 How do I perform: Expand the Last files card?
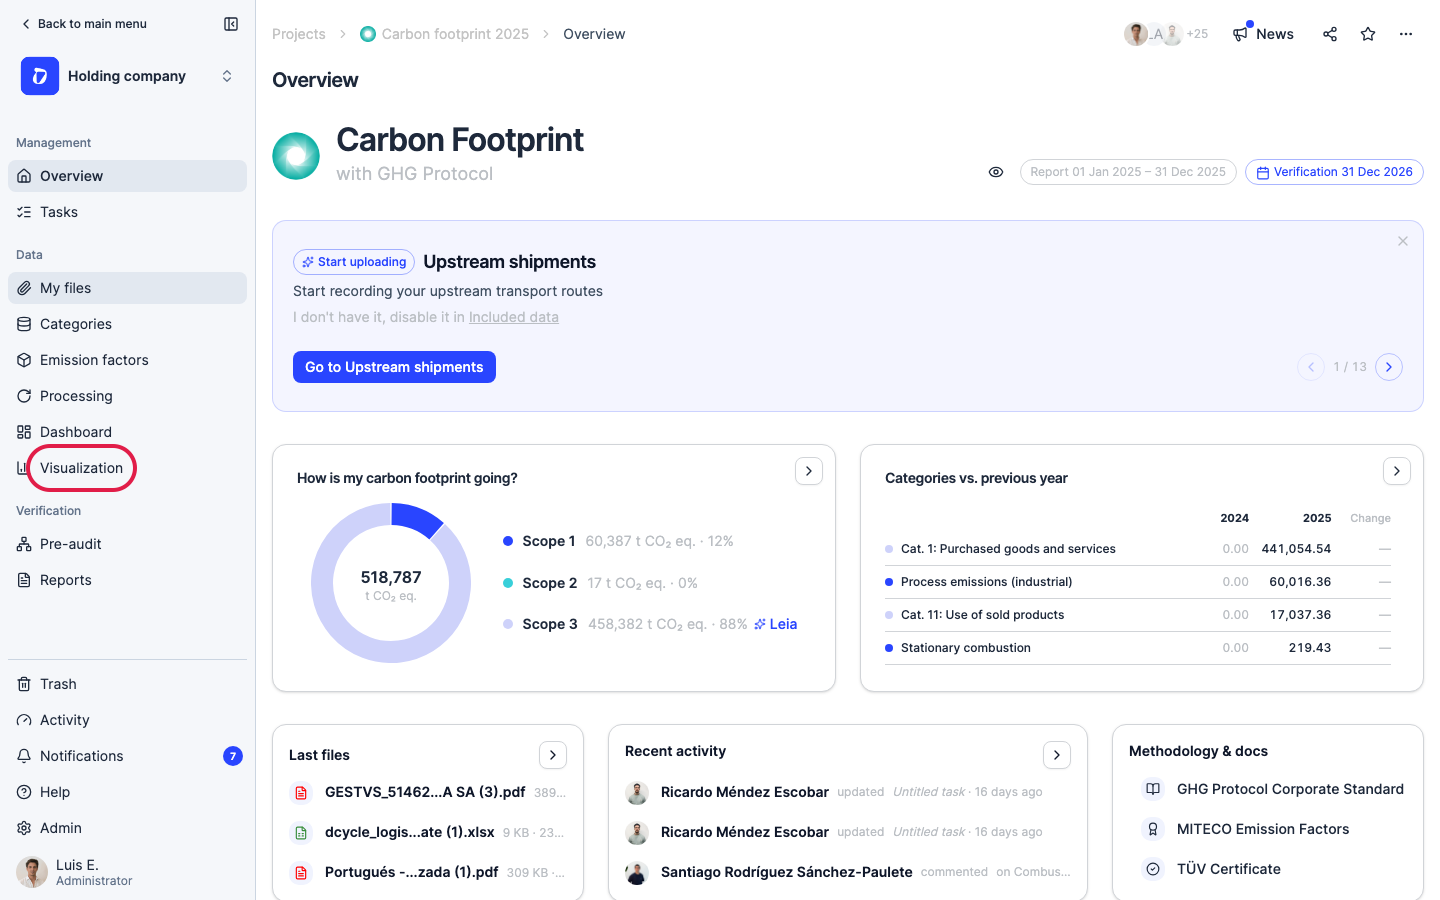click(553, 755)
